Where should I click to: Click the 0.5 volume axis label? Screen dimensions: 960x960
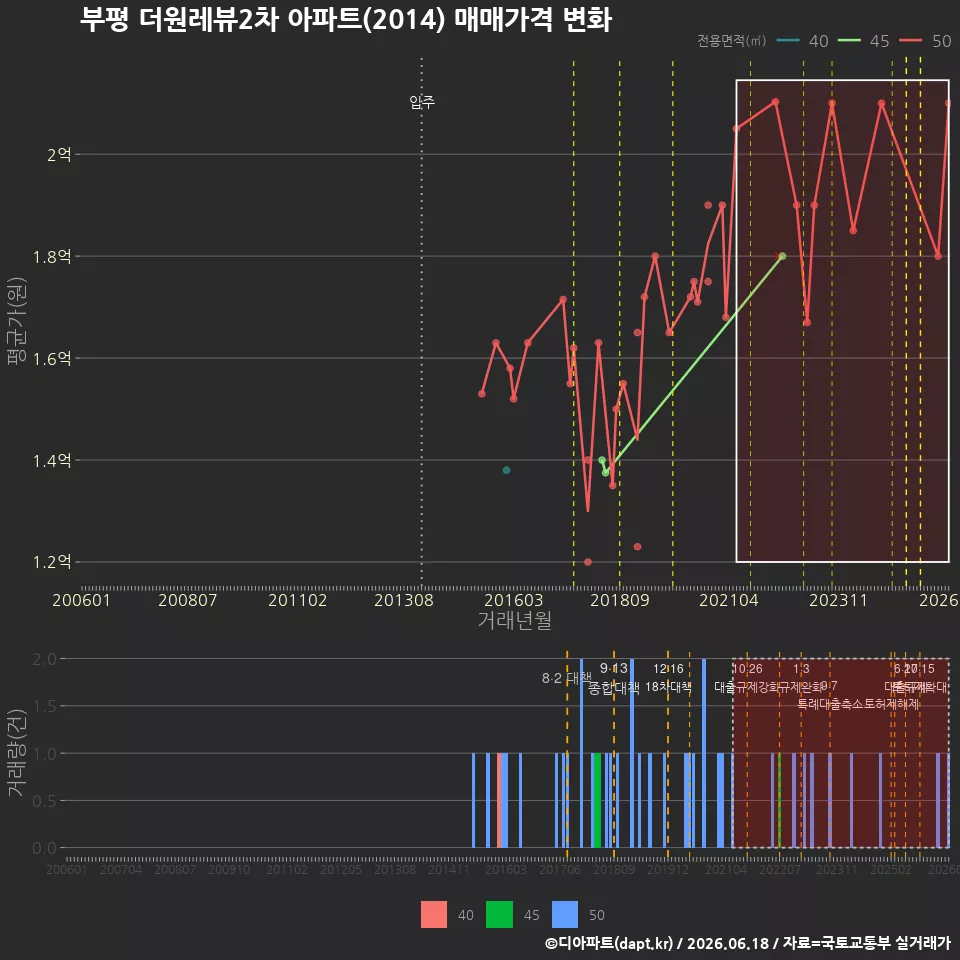[x=44, y=801]
